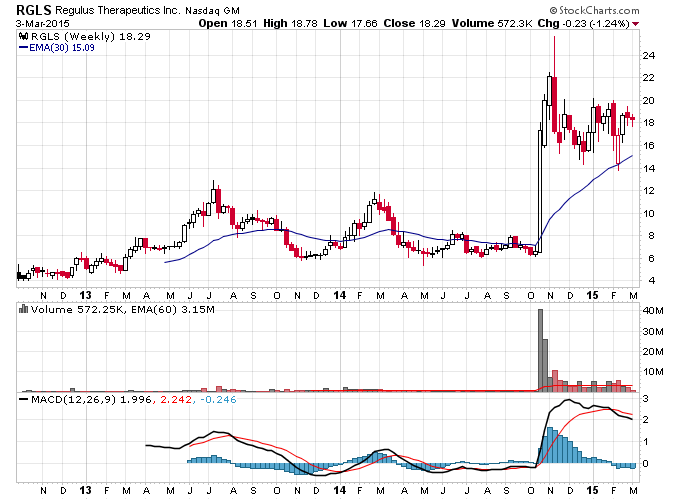Click the 3-Mar-2015 date label

point(42,23)
